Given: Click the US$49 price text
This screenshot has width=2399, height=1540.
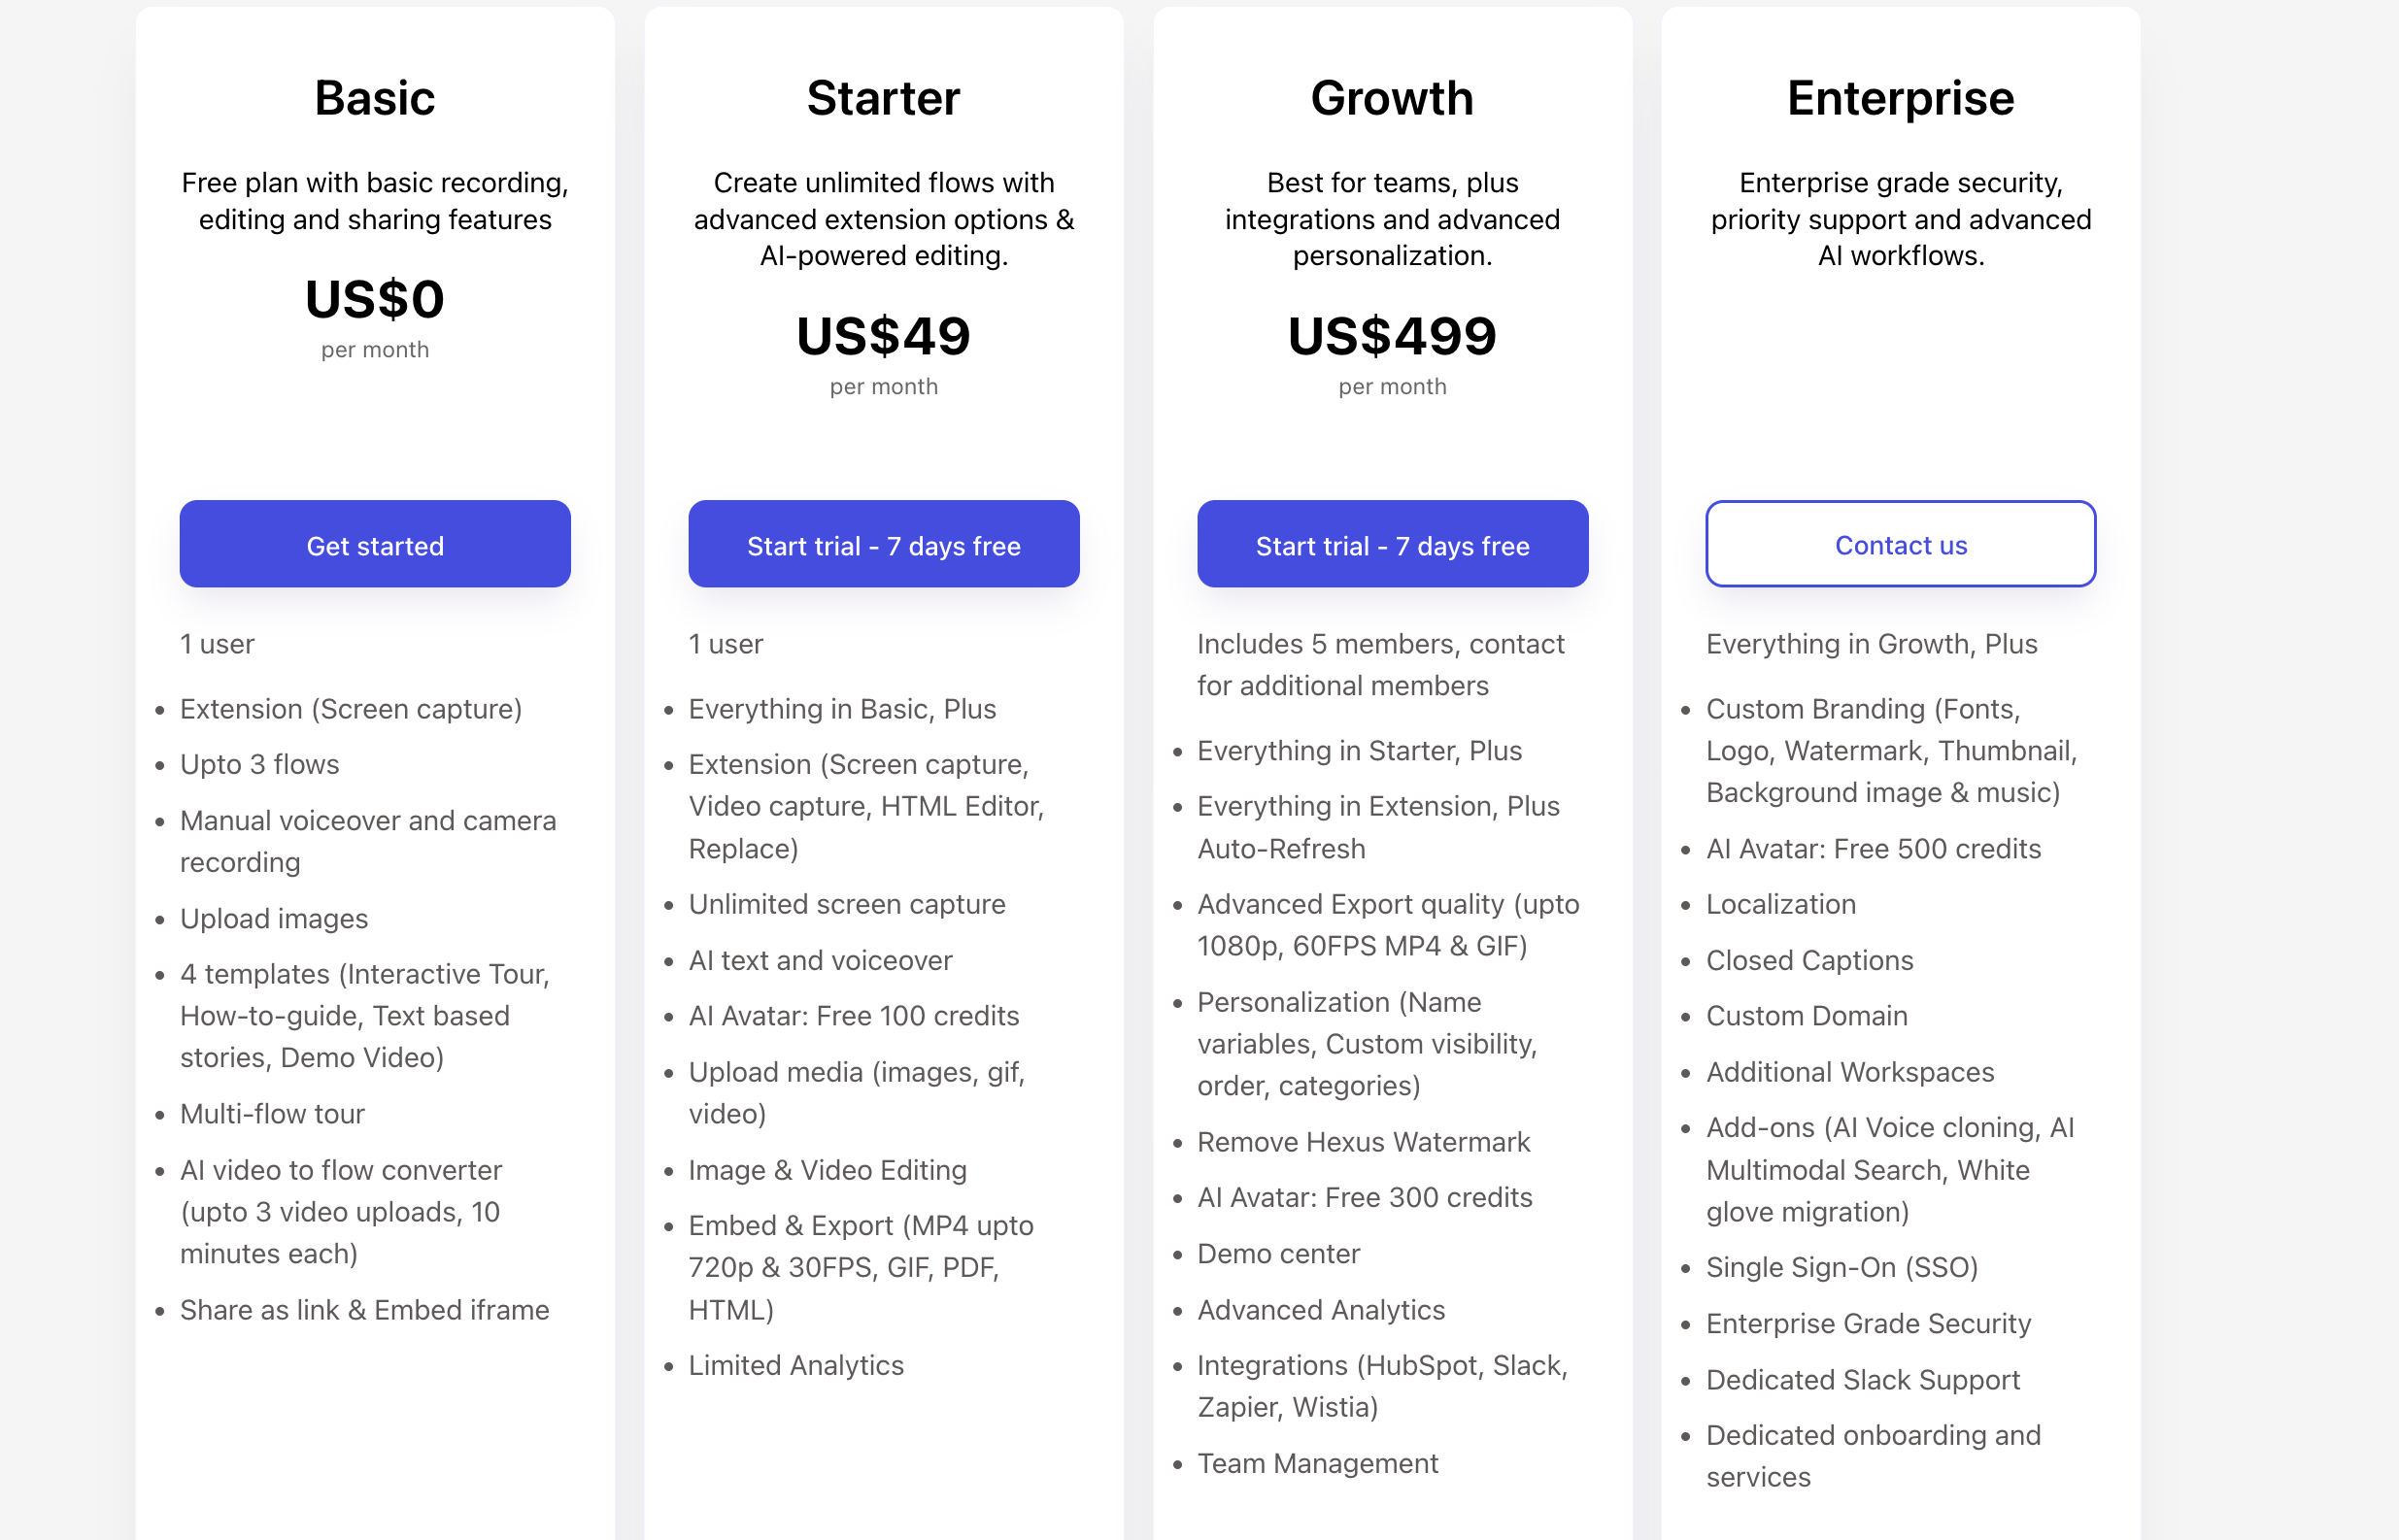Looking at the screenshot, I should tap(883, 336).
